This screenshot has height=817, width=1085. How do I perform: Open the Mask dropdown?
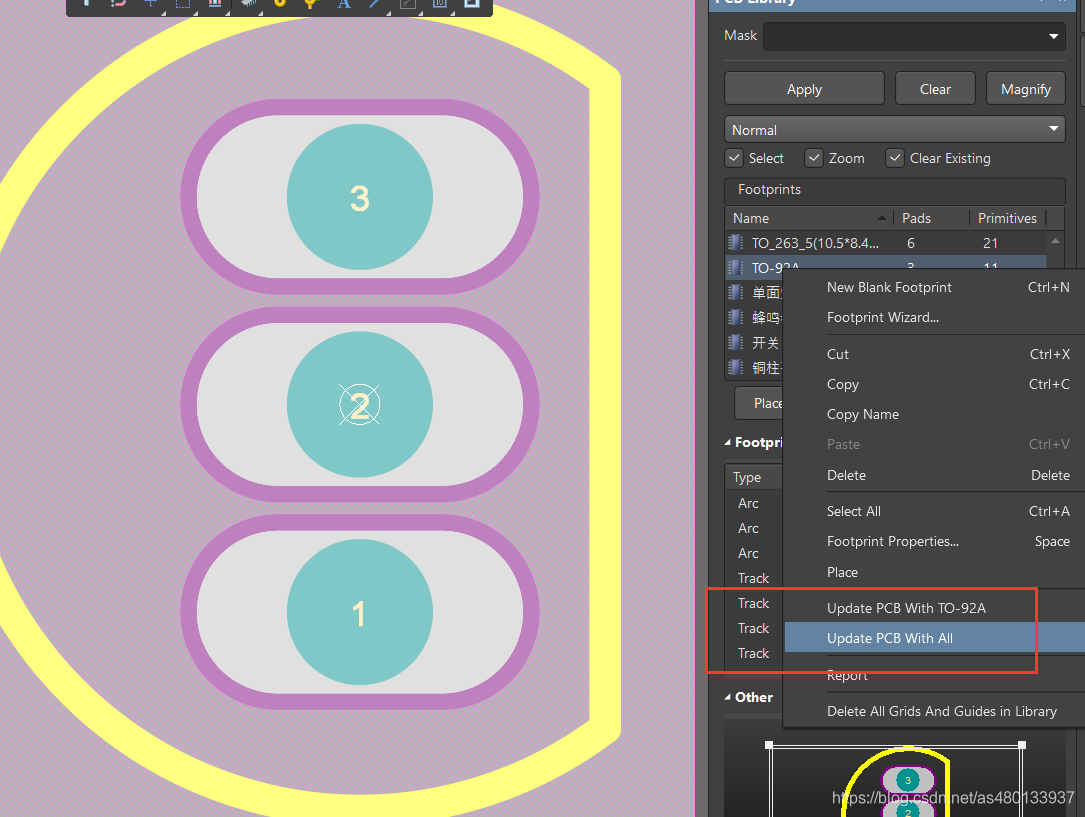coord(1053,36)
